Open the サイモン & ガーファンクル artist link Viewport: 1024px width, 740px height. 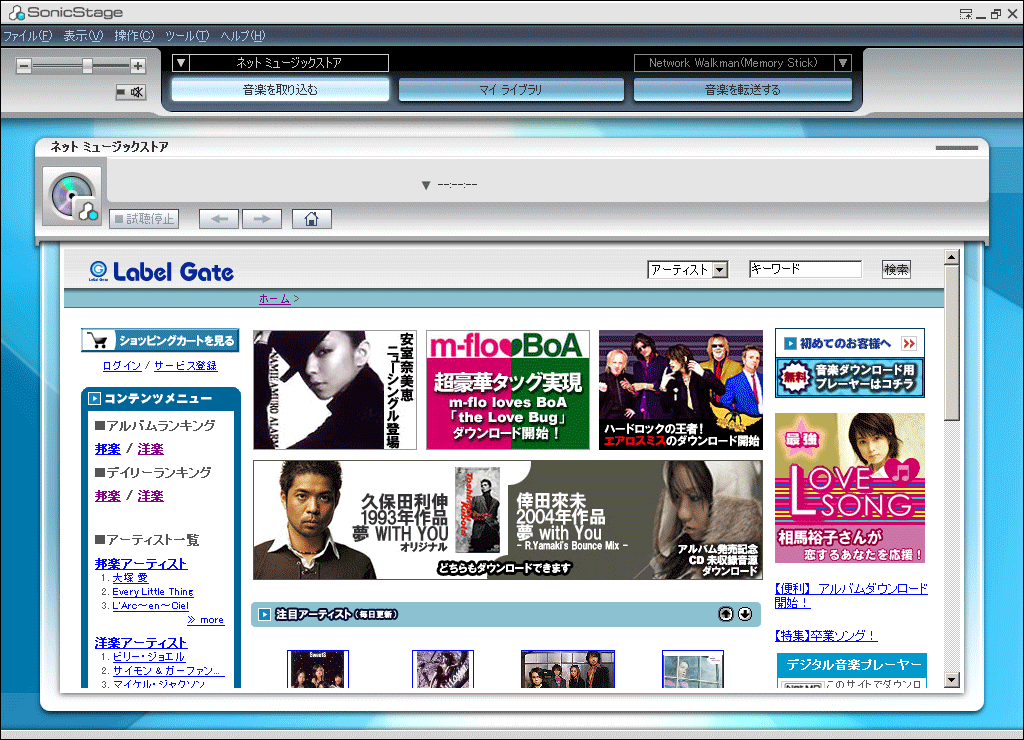pos(168,671)
